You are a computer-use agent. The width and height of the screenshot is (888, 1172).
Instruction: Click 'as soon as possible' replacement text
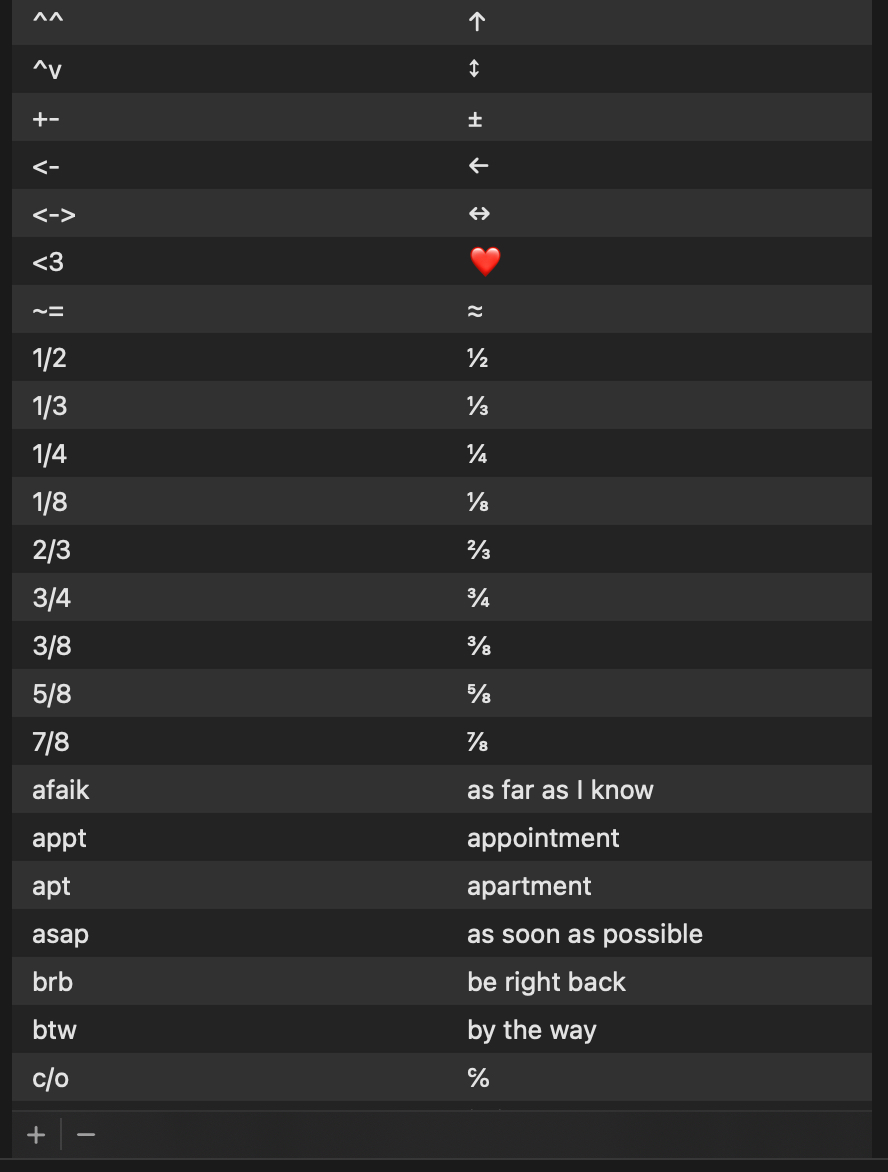tap(585, 934)
